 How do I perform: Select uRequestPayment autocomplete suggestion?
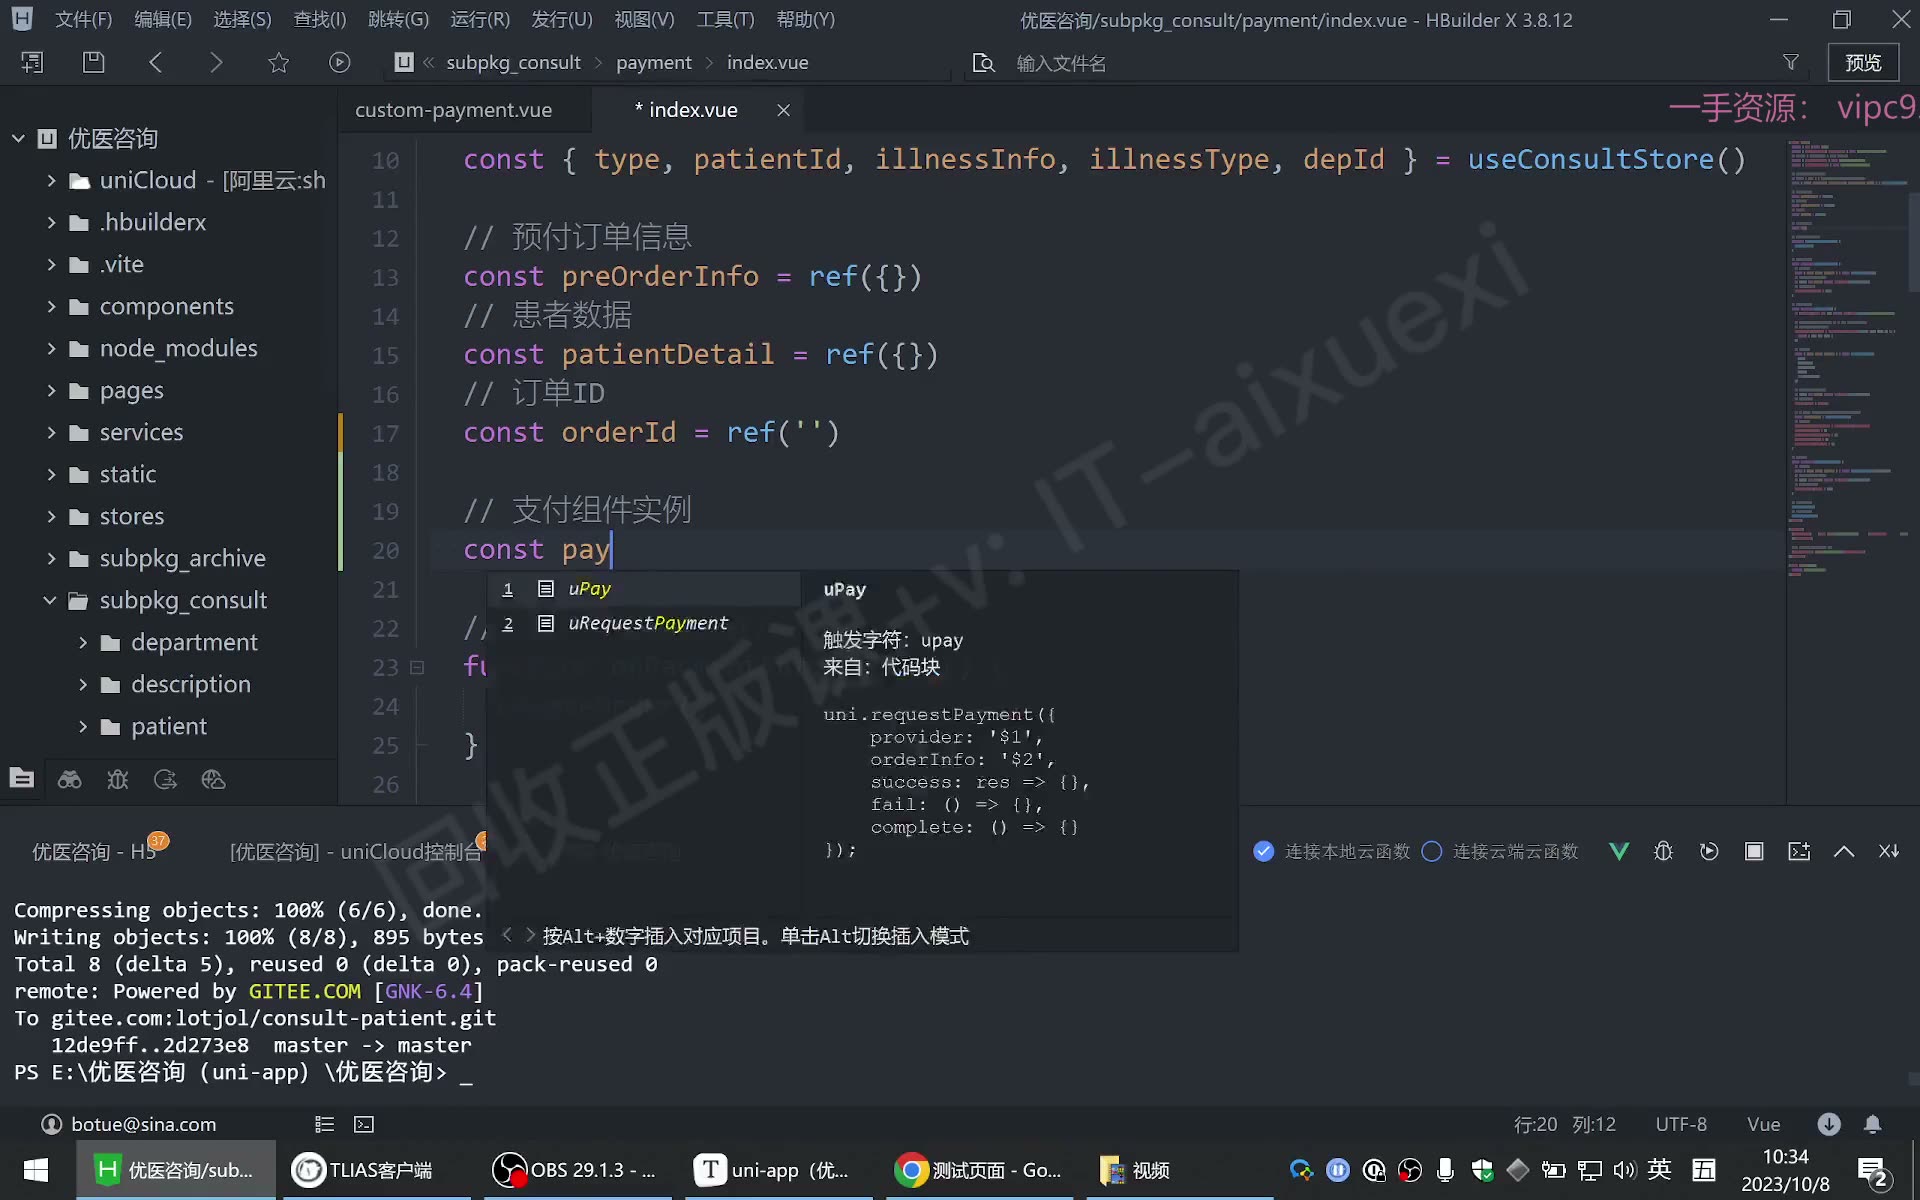(x=648, y=623)
